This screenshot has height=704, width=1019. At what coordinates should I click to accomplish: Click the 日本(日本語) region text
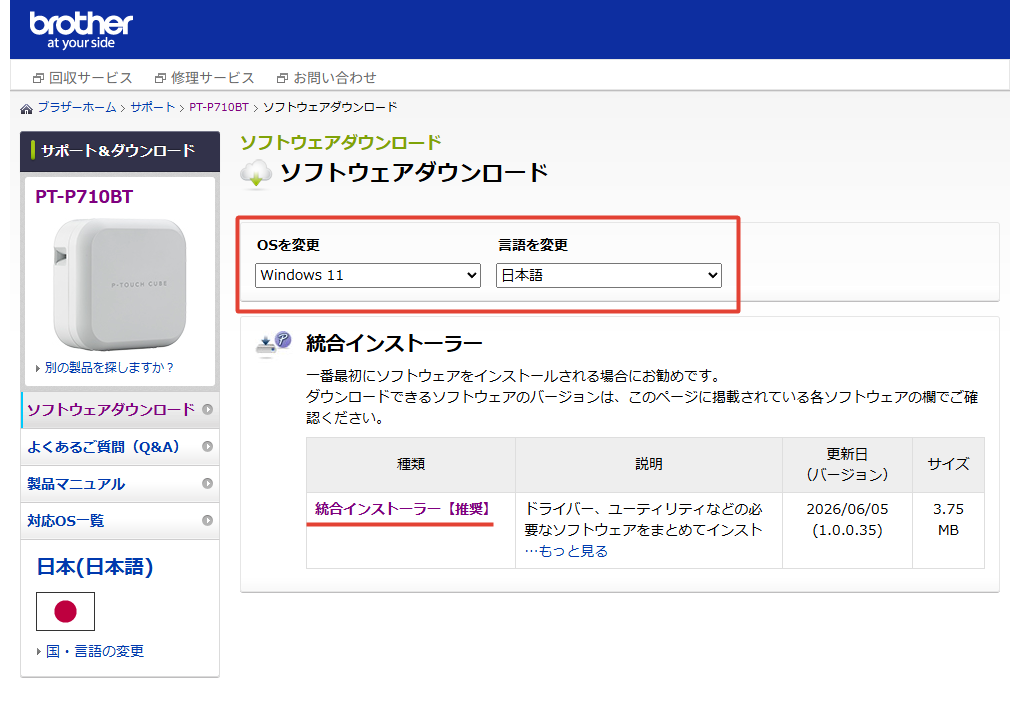tap(95, 567)
